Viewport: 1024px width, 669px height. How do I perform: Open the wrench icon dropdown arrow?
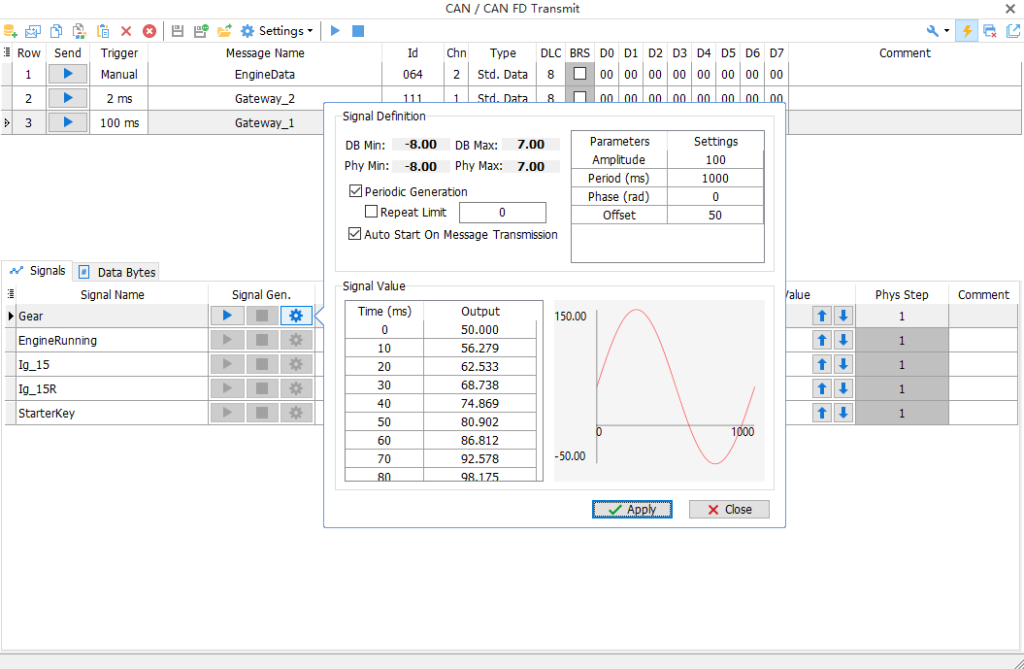coord(946,31)
